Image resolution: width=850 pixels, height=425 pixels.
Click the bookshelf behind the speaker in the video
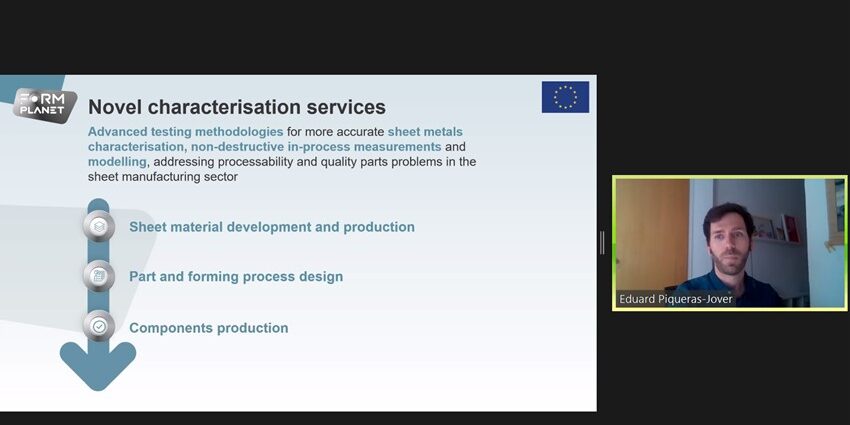768,229
